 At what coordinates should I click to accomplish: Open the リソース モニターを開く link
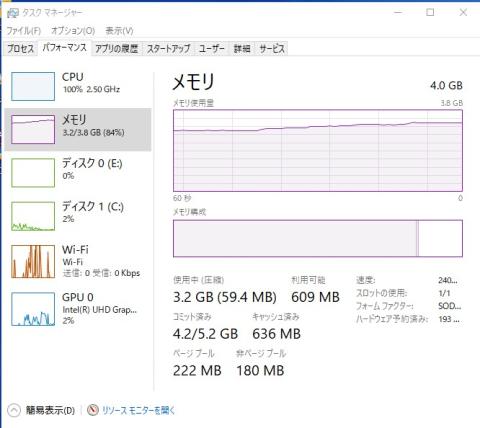(x=138, y=410)
